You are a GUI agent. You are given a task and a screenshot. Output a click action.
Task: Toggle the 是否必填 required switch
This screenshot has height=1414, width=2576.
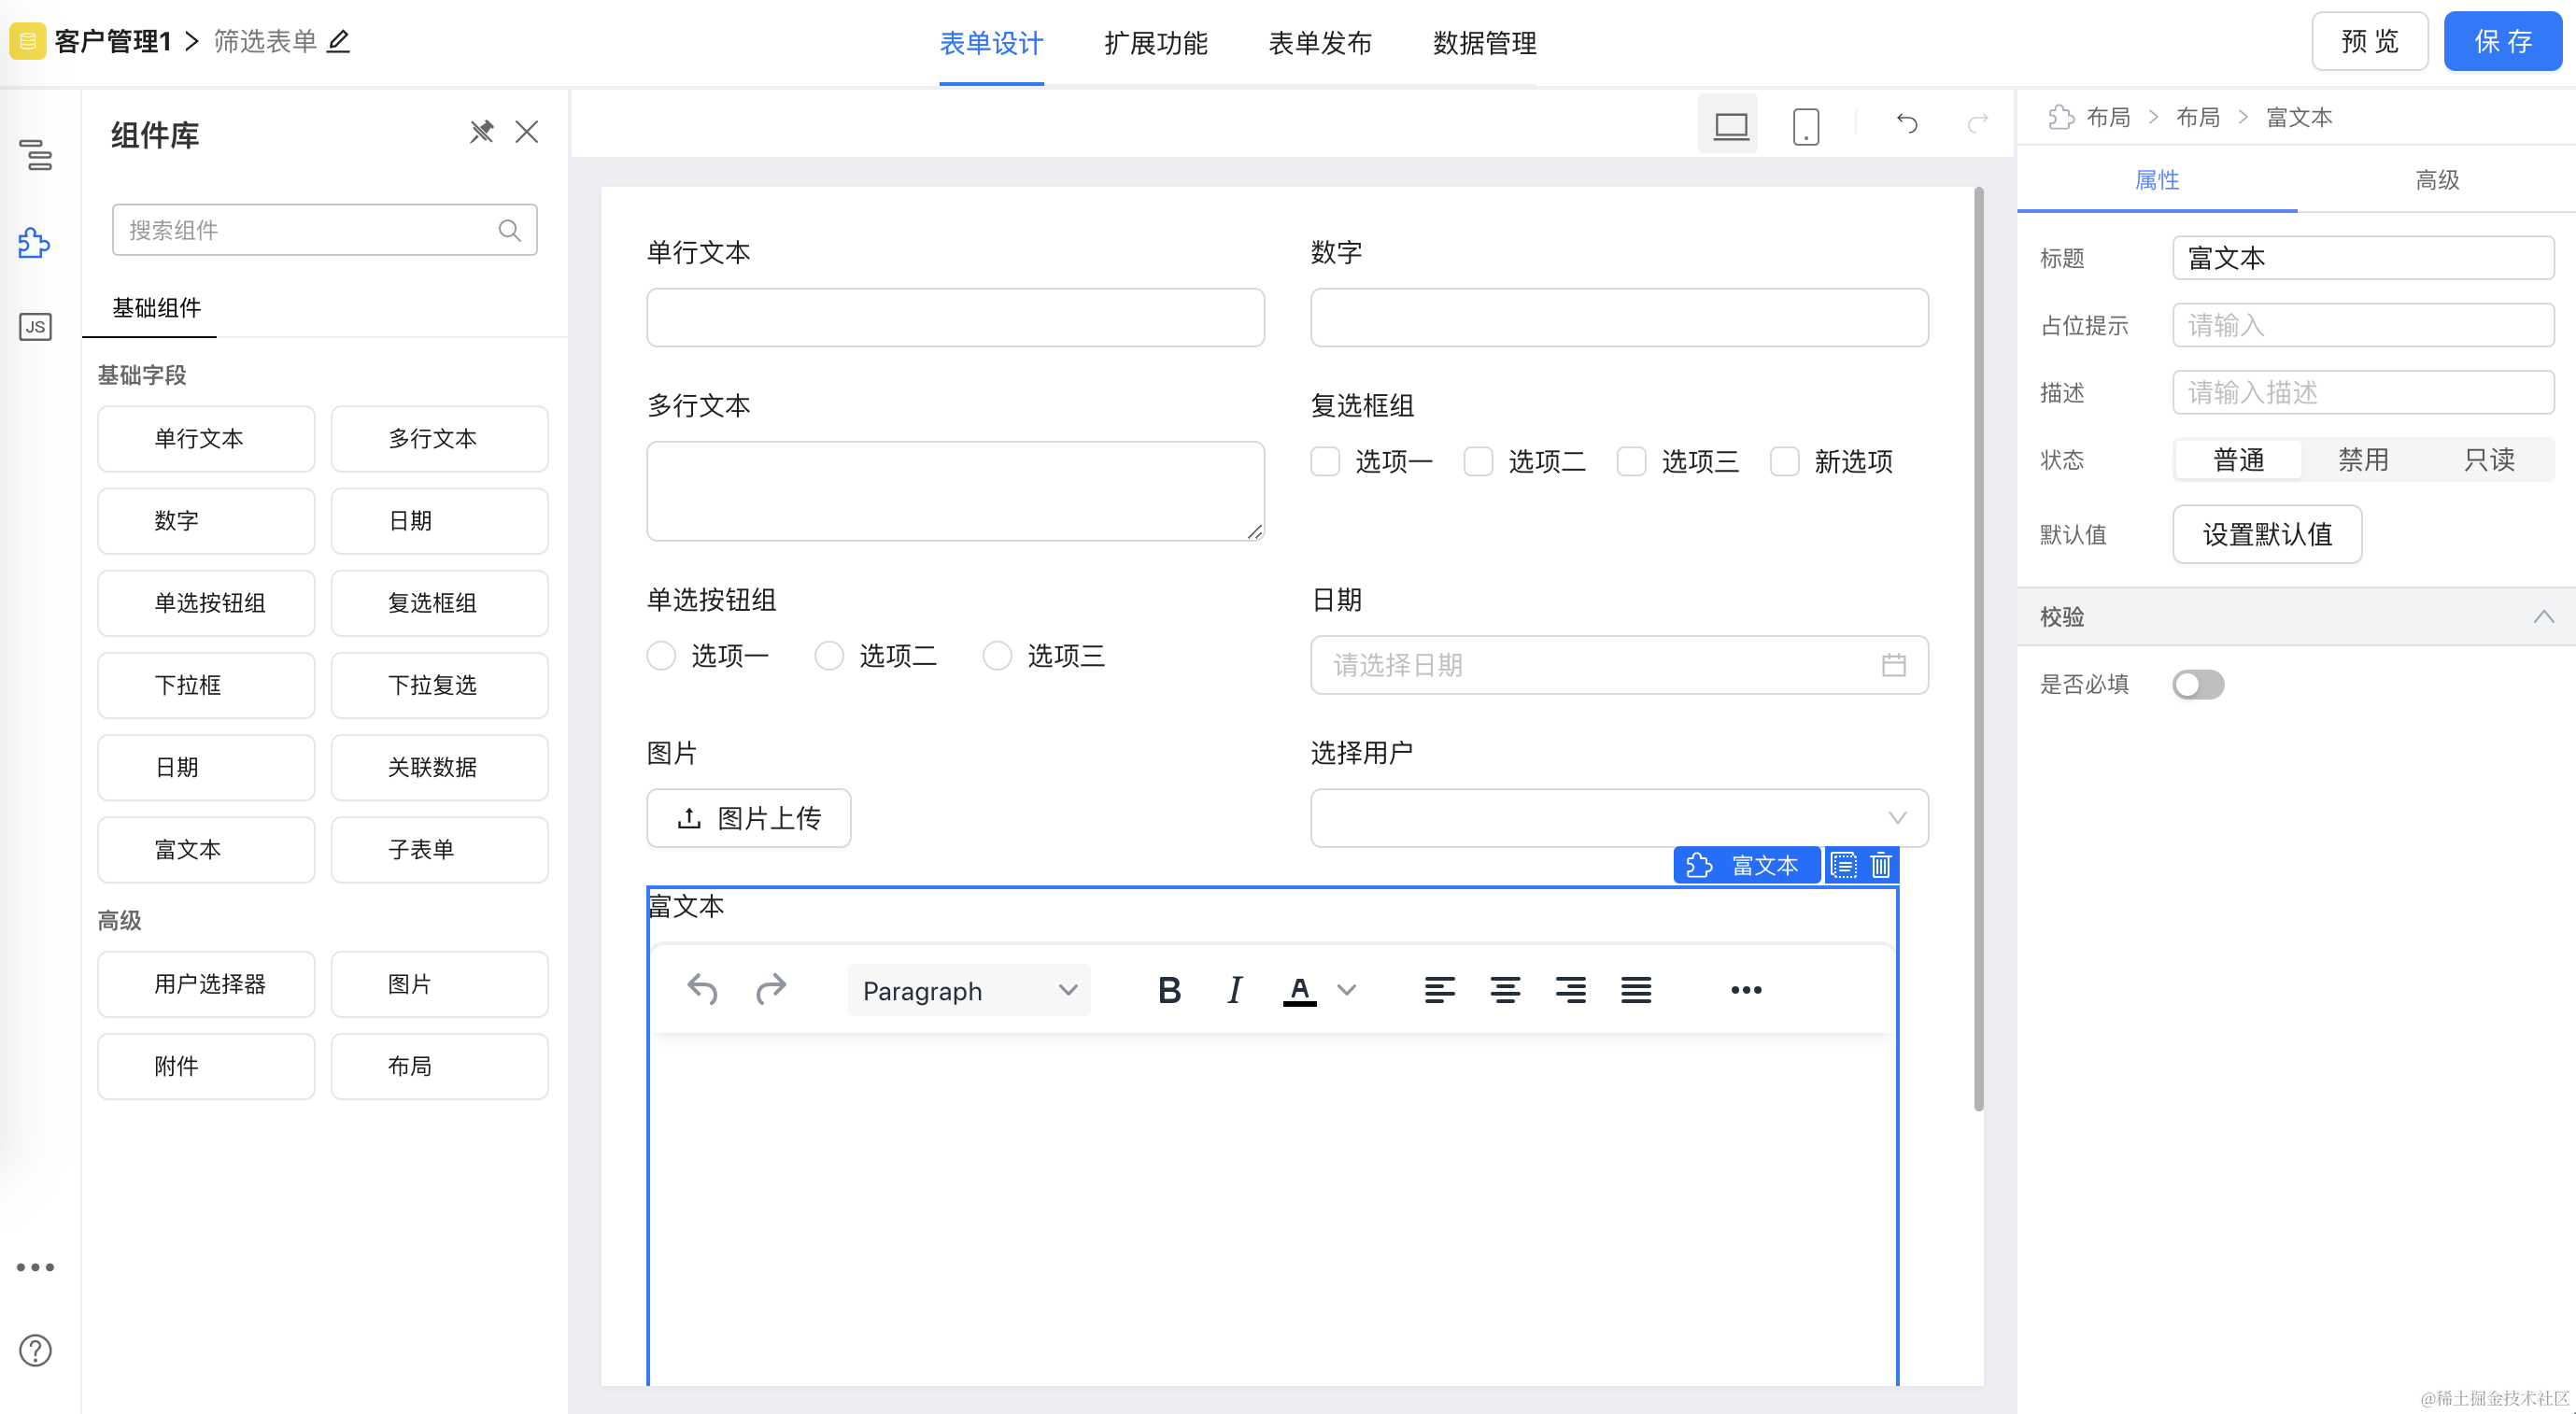(2197, 684)
